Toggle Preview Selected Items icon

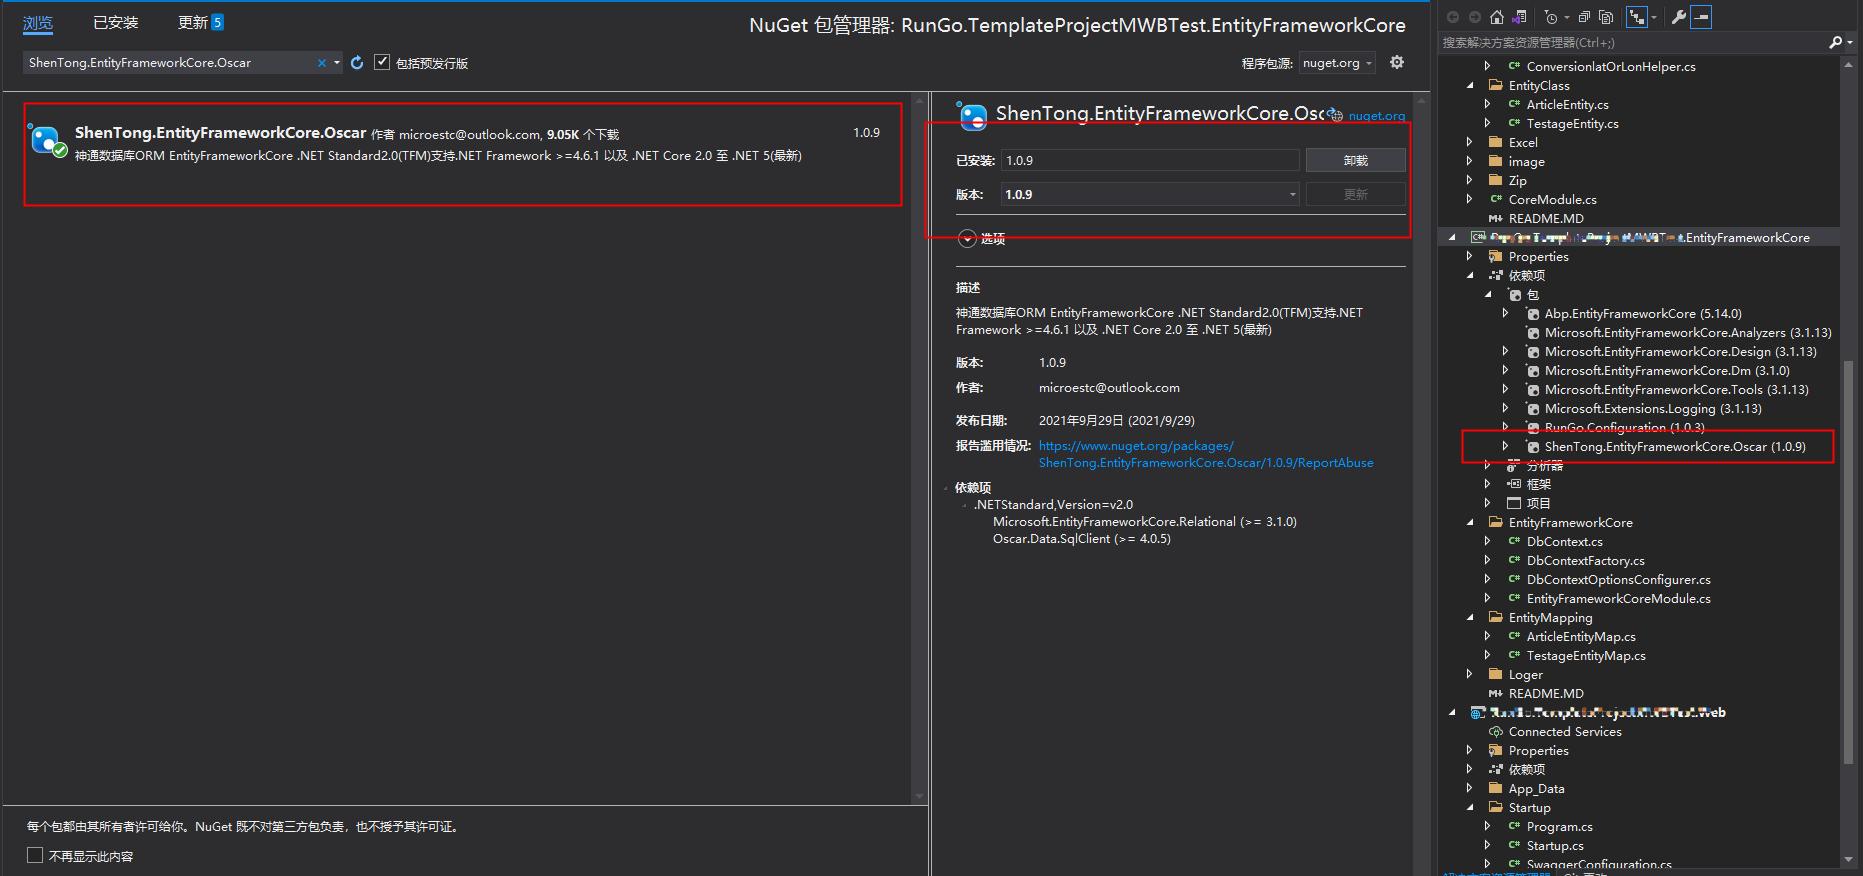(1701, 17)
